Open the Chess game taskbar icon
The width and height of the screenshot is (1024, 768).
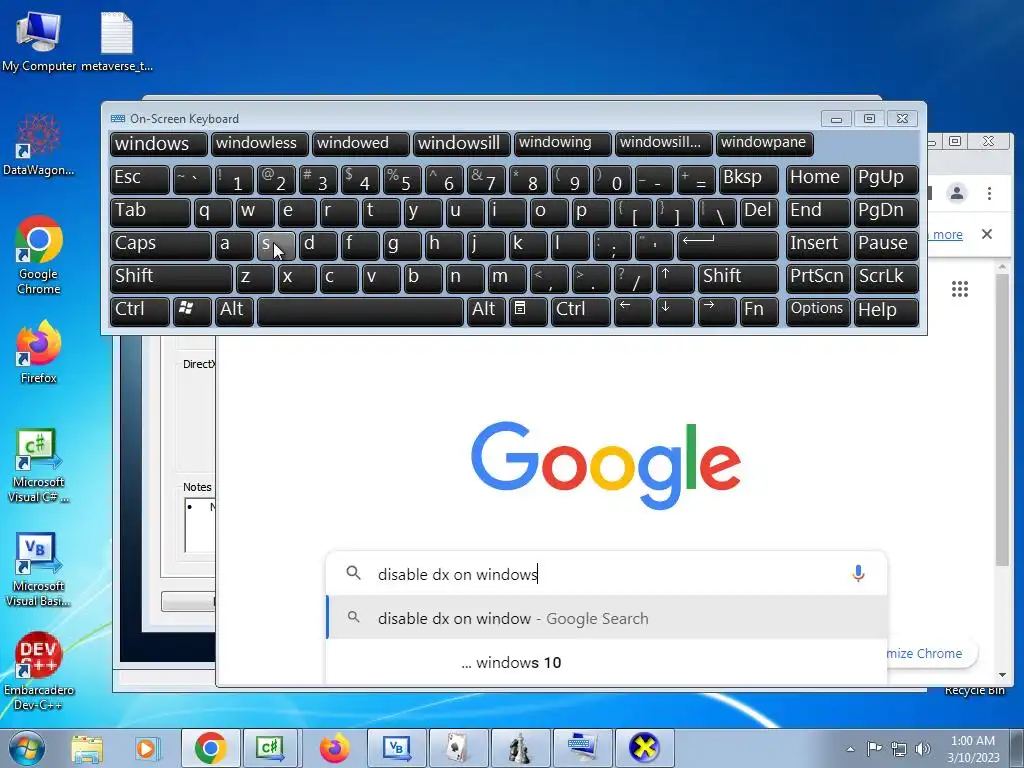pyautogui.click(x=520, y=748)
